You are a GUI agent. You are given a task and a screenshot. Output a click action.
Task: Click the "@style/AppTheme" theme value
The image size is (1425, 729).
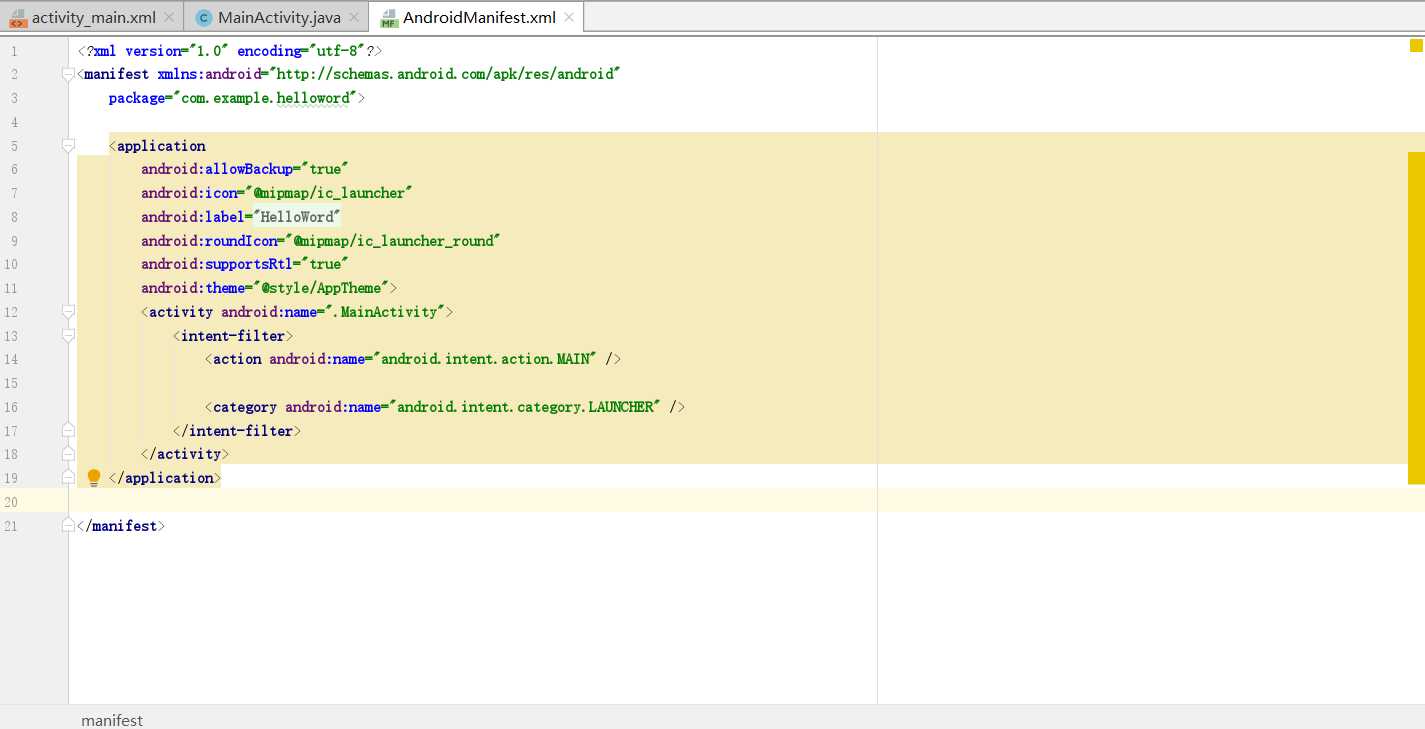pyautogui.click(x=321, y=288)
